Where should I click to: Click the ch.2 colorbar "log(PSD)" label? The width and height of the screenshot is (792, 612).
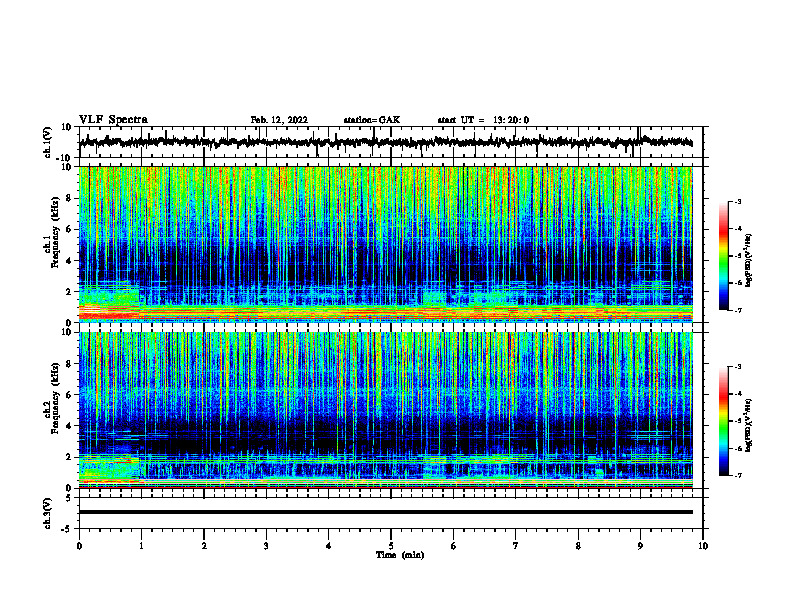click(x=749, y=426)
